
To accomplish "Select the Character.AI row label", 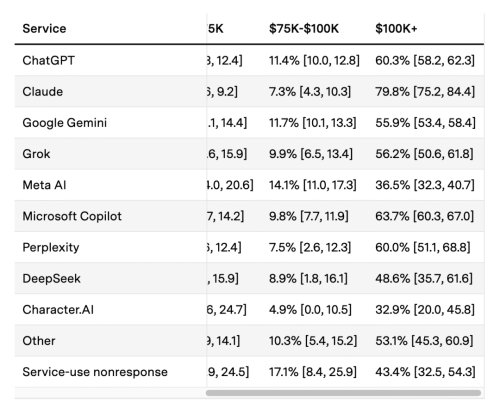I will (x=58, y=310).
